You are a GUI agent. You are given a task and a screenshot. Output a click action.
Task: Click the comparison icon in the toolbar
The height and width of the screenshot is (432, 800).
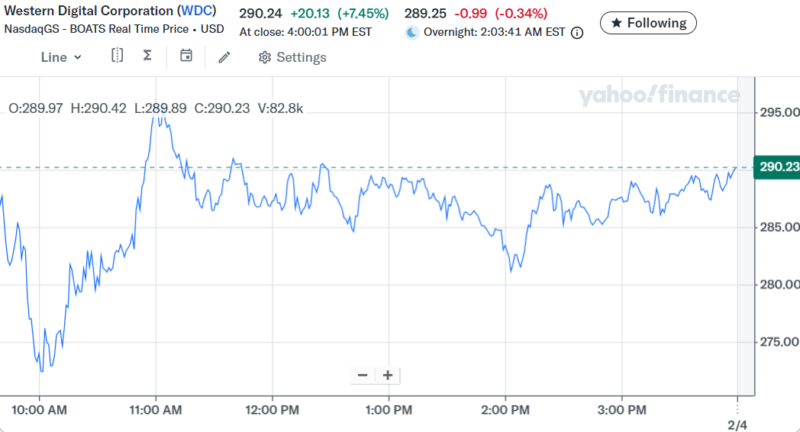click(117, 56)
